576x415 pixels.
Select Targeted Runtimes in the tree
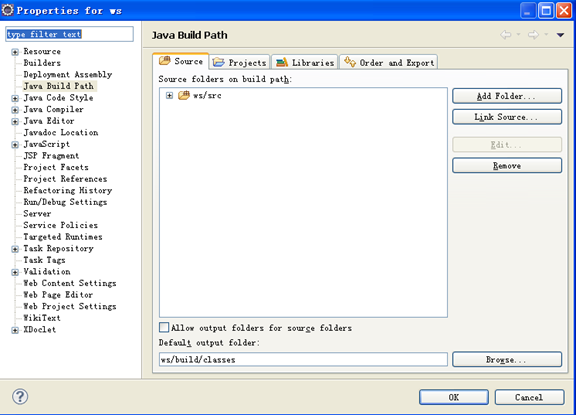coord(63,237)
